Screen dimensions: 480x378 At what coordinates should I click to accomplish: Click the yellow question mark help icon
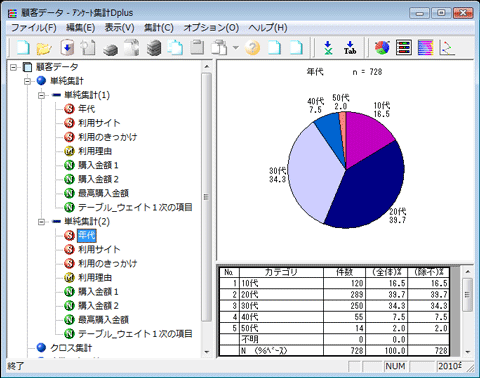click(252, 48)
